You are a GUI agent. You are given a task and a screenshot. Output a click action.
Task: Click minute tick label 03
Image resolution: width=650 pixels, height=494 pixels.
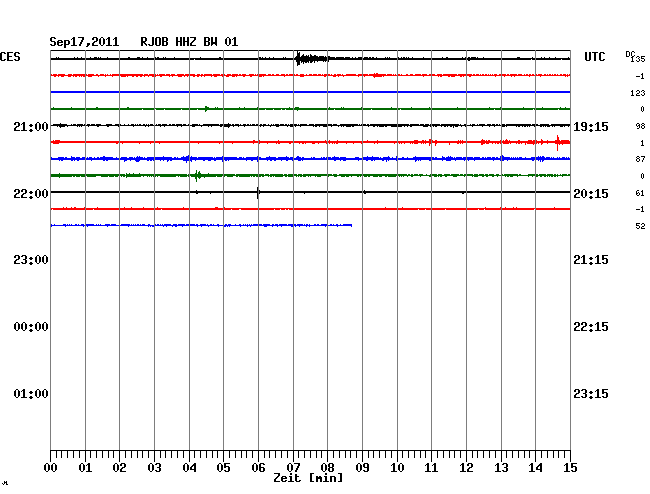coord(154,468)
